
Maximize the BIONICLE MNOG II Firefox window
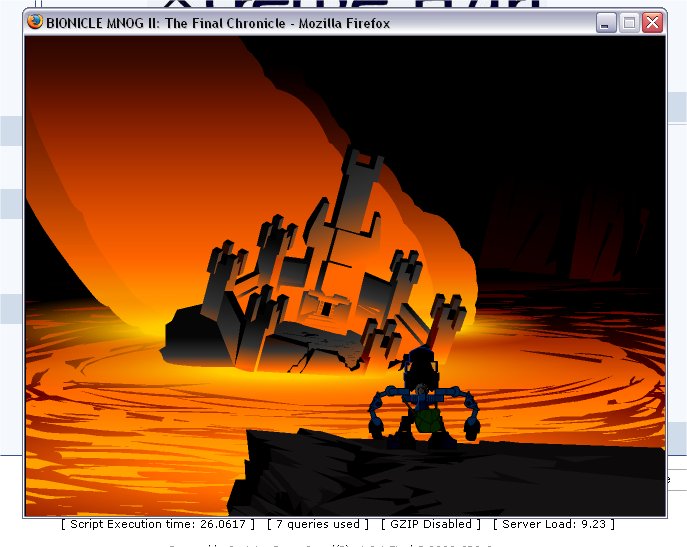coord(629,22)
